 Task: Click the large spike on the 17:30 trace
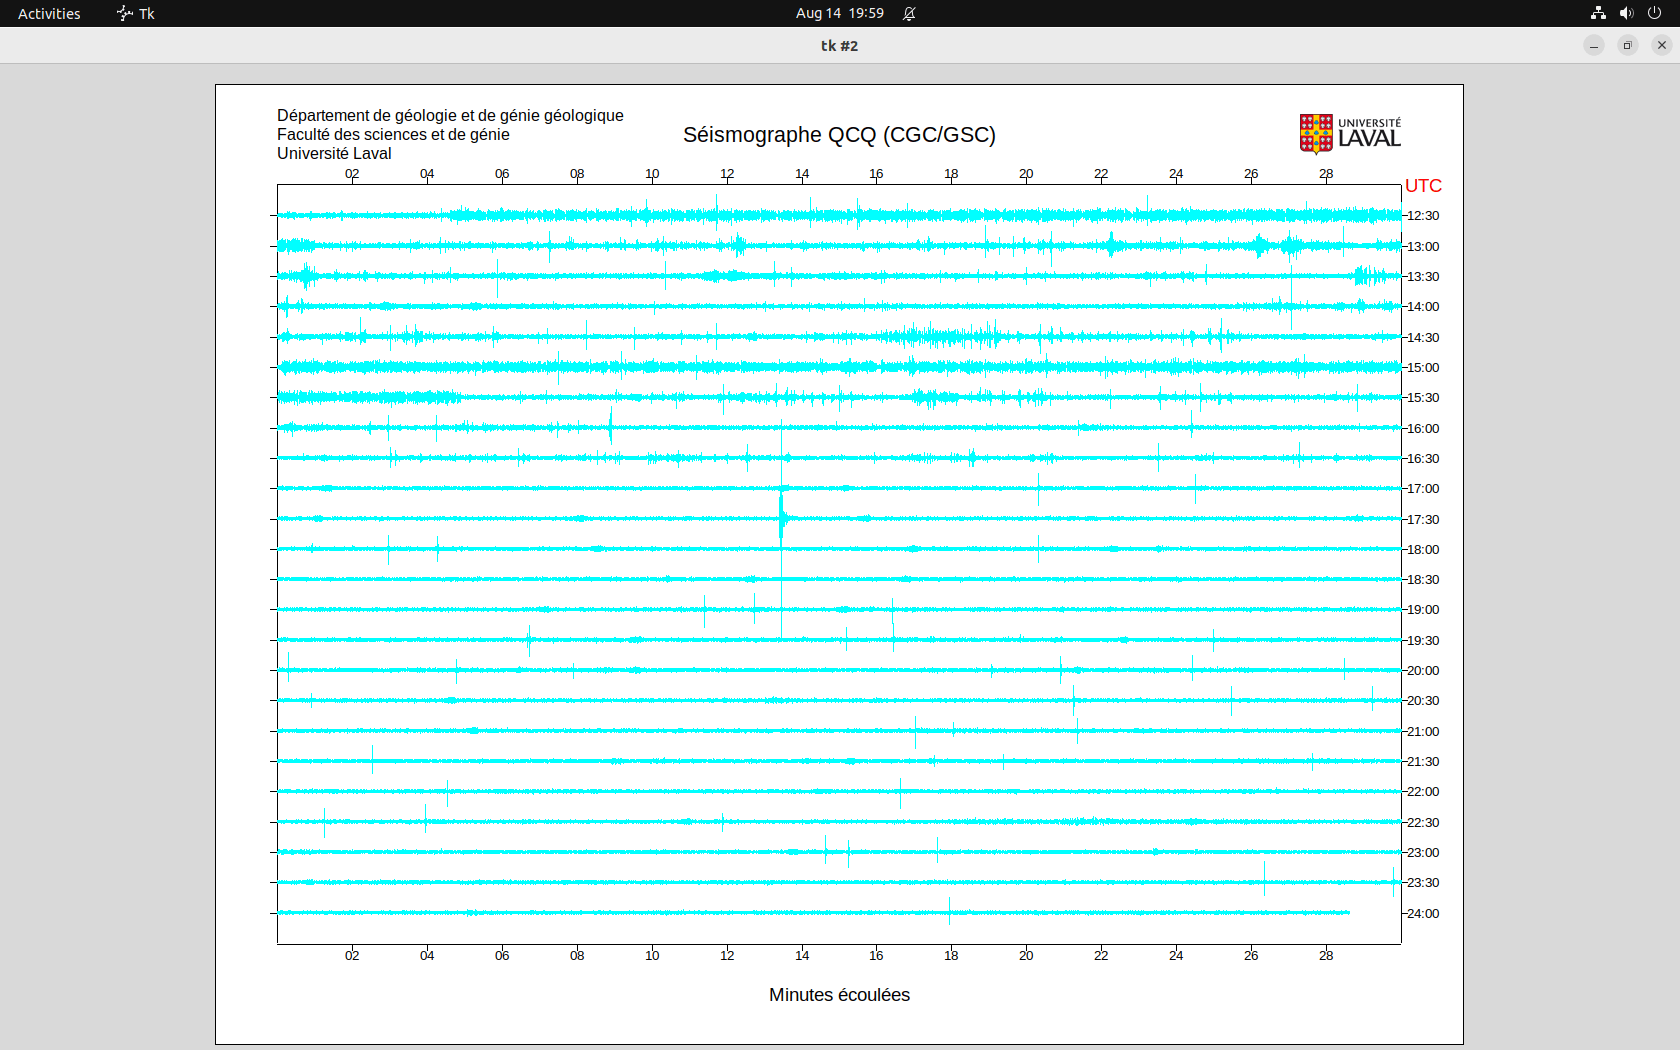point(782,518)
